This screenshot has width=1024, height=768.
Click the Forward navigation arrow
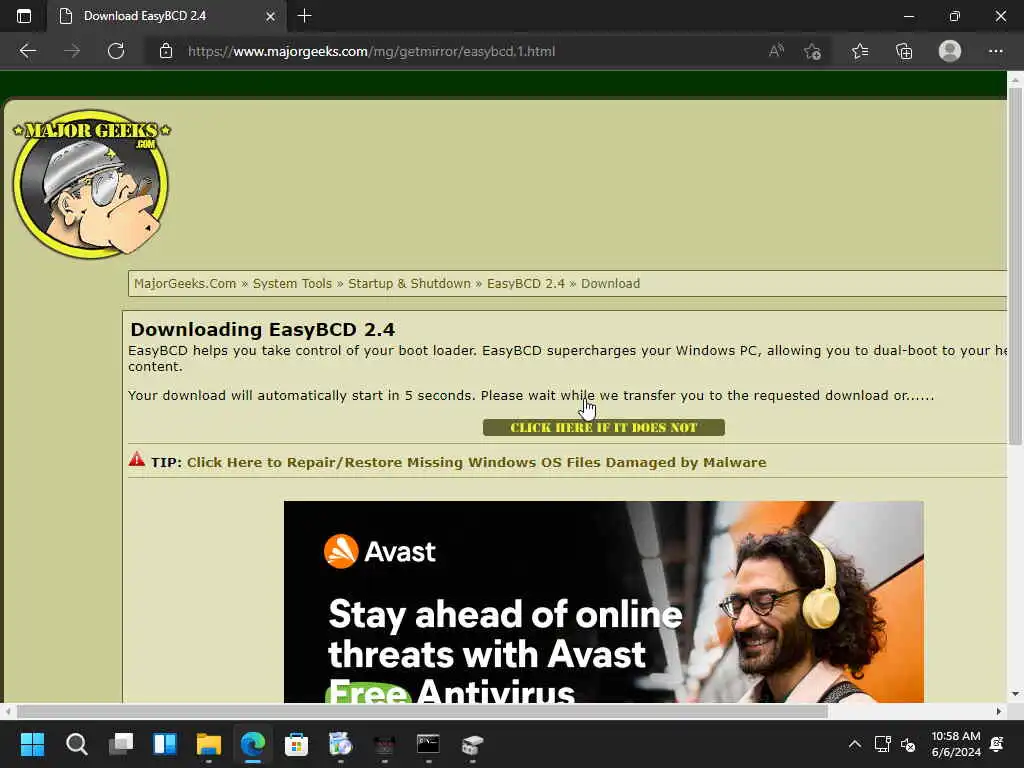click(72, 51)
